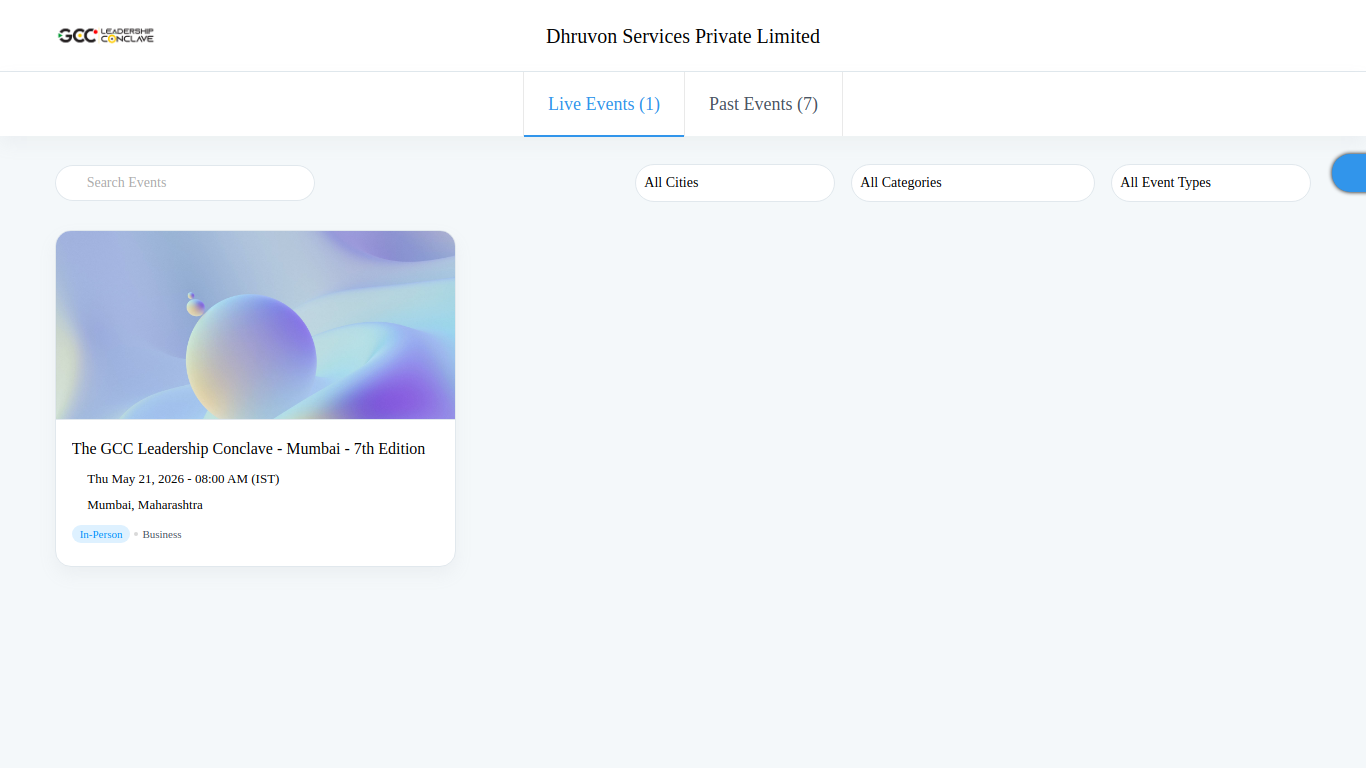The height and width of the screenshot is (768, 1366).
Task: Select the event date Thu May 21, 2026
Action: point(183,479)
